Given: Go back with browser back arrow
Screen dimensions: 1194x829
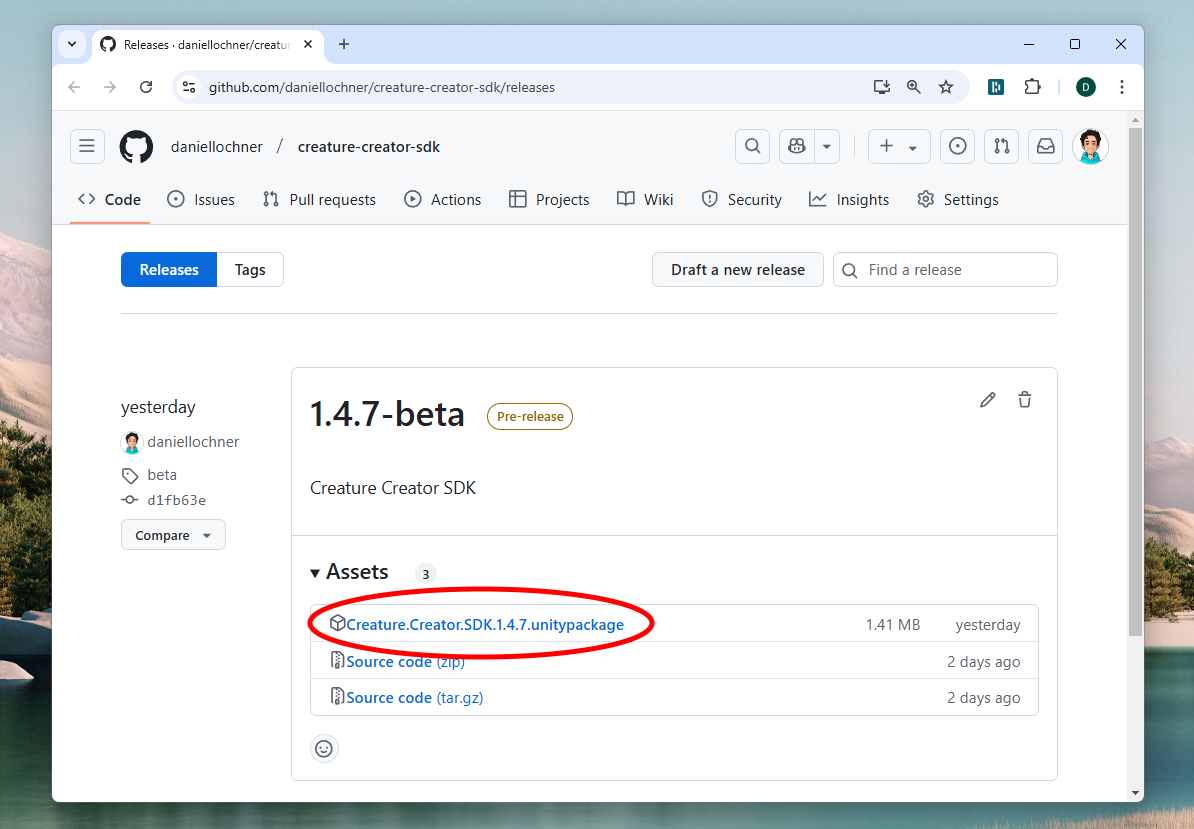Looking at the screenshot, I should [x=75, y=87].
